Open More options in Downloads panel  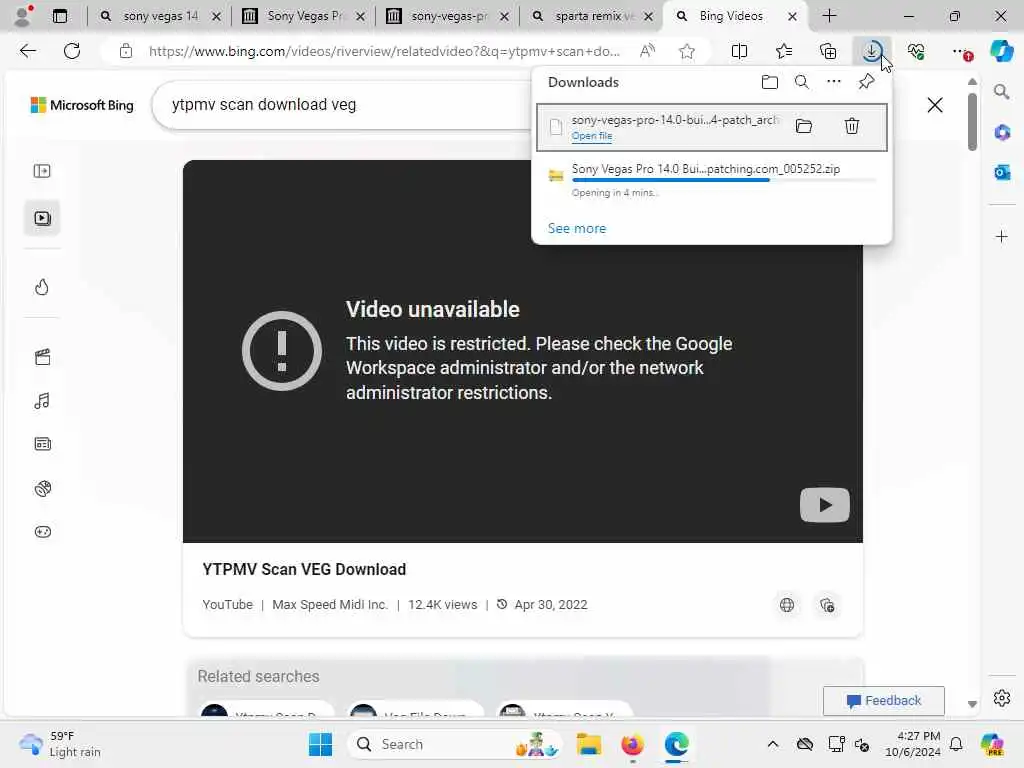833,82
